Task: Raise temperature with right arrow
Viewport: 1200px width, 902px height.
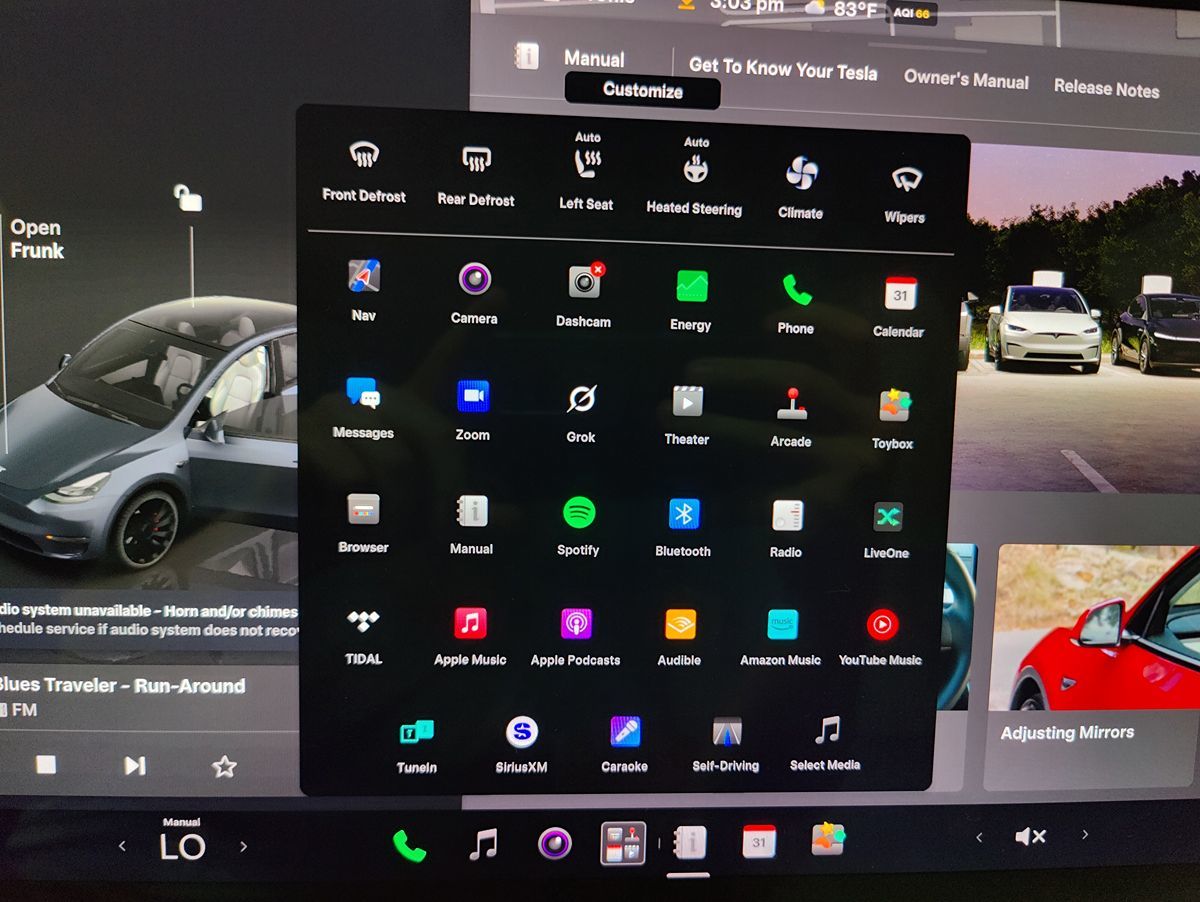Action: [x=243, y=847]
